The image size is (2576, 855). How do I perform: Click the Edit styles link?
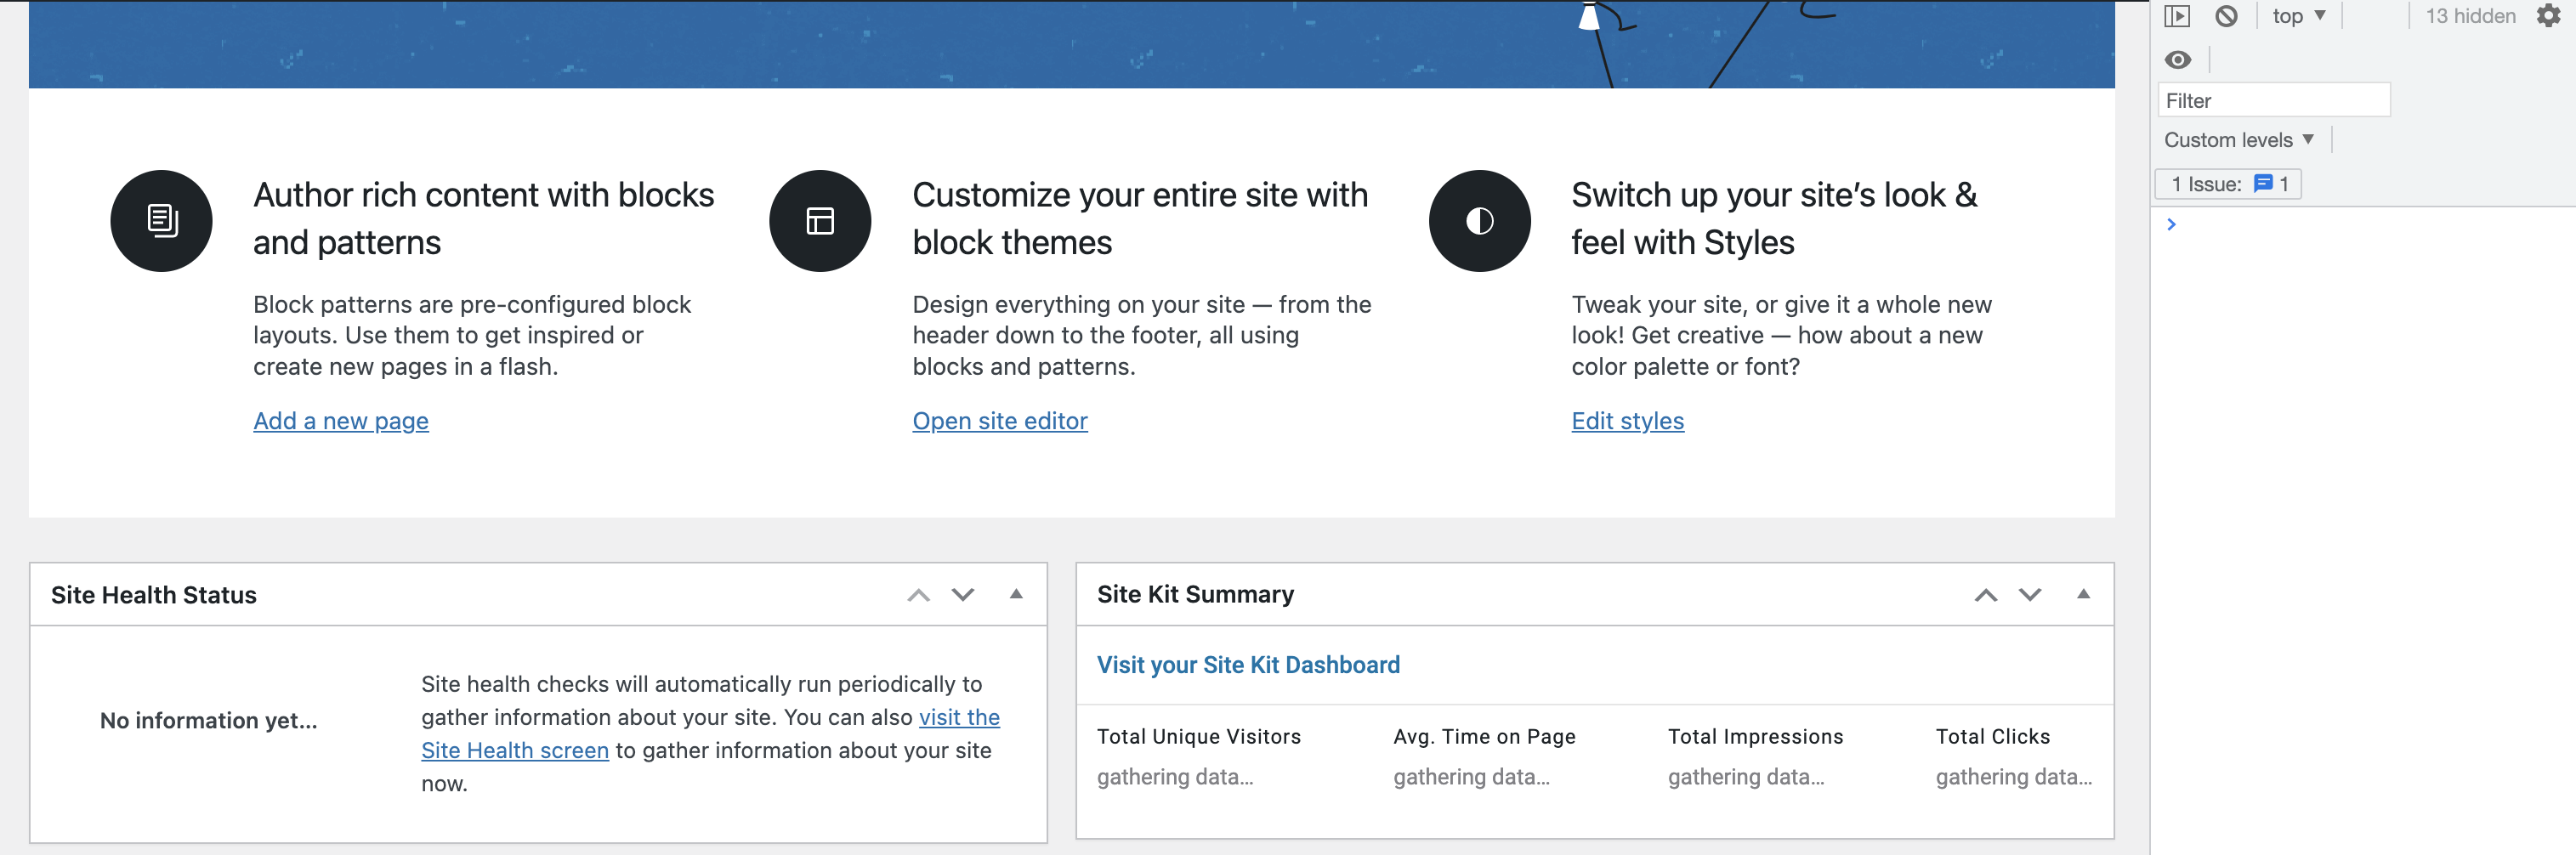1627,420
